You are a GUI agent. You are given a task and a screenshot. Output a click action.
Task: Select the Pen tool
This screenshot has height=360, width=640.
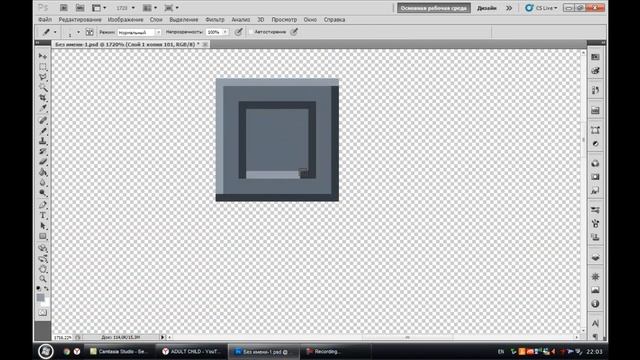pyautogui.click(x=42, y=205)
